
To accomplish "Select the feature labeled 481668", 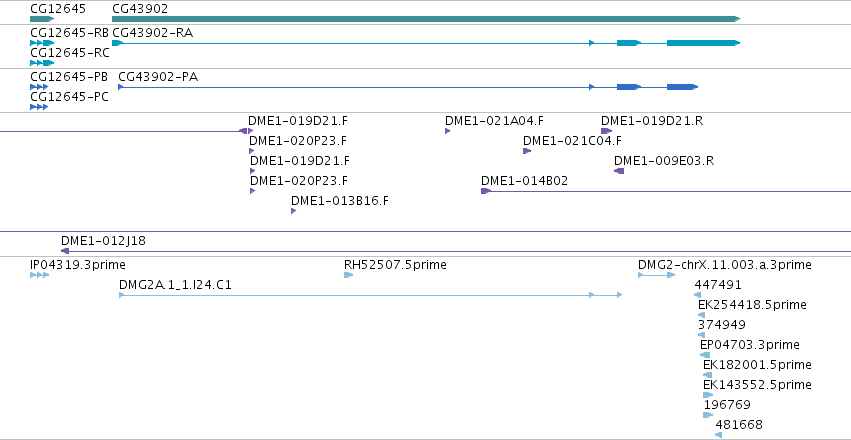I will 719,435.
